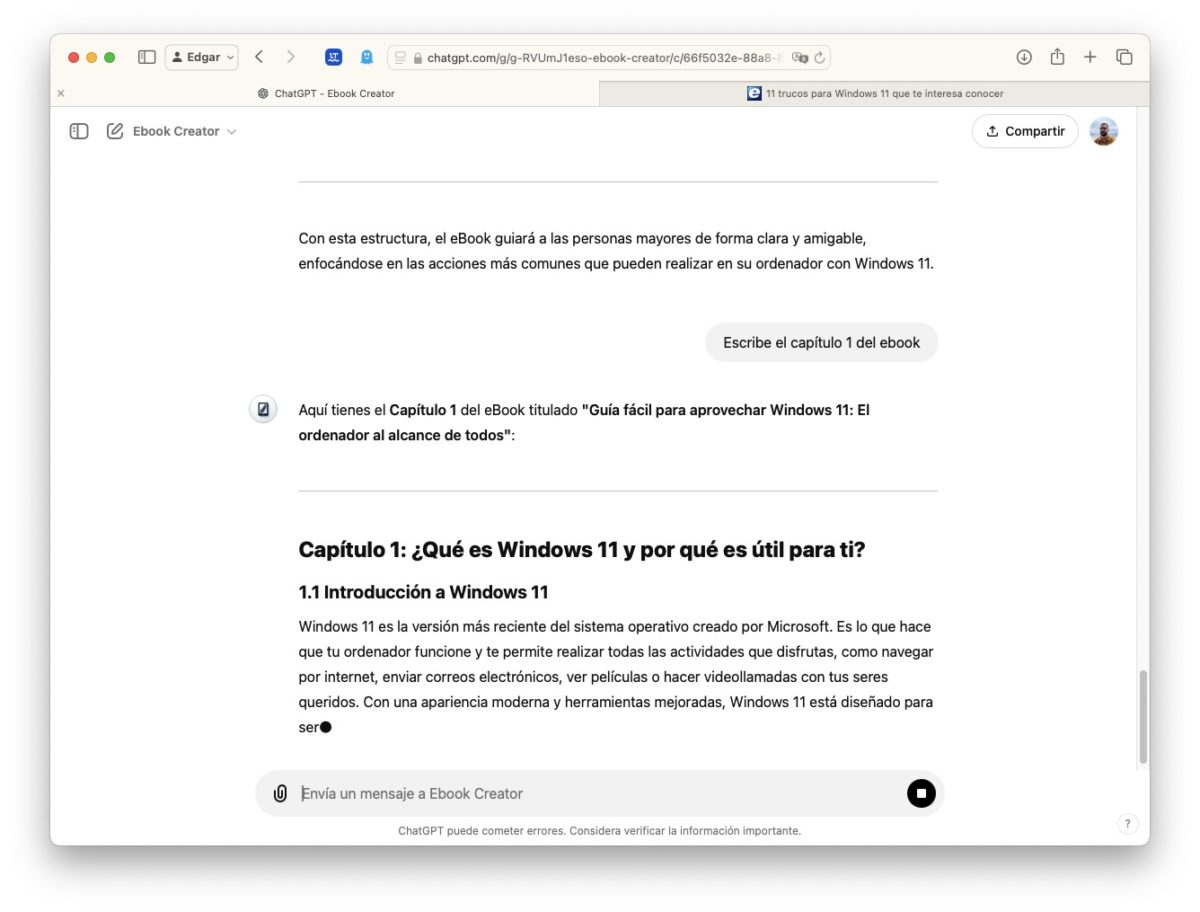
Task: Click the heading 'Capítulo 1: ¿Qué es Windows 11'
Action: [x=582, y=549]
